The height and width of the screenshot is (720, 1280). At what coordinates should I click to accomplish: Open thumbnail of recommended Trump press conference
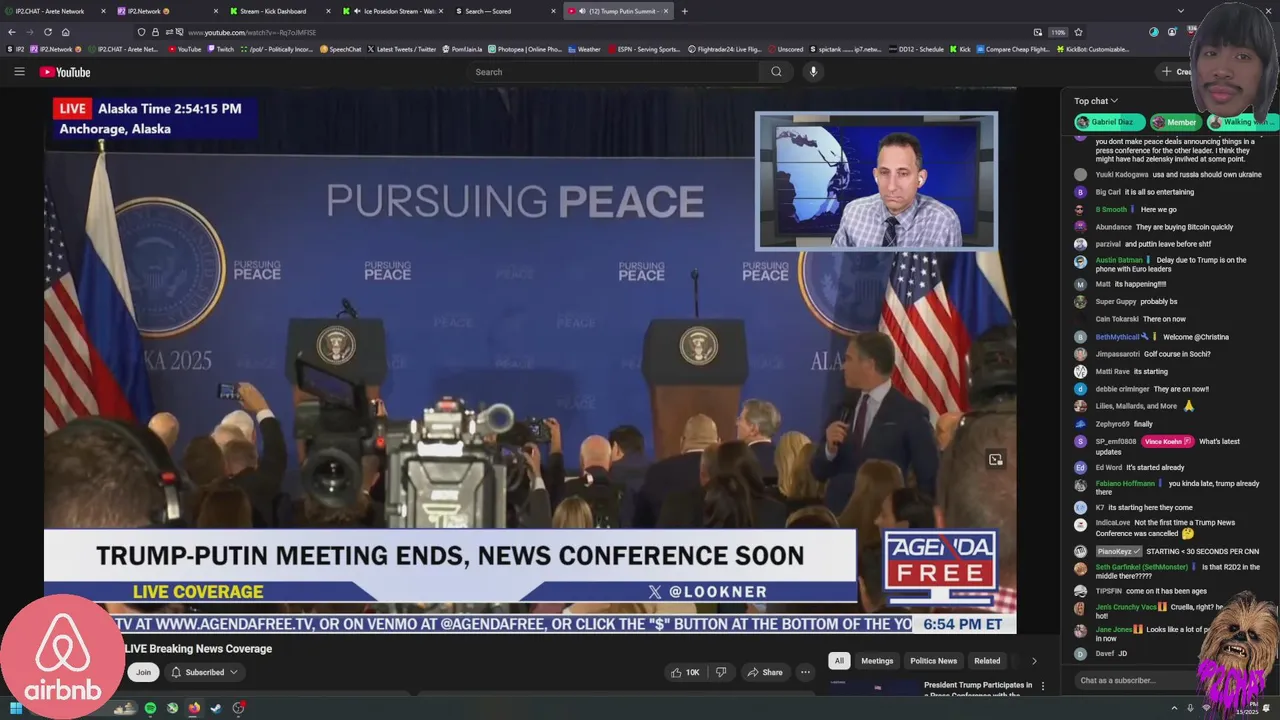click(875, 688)
